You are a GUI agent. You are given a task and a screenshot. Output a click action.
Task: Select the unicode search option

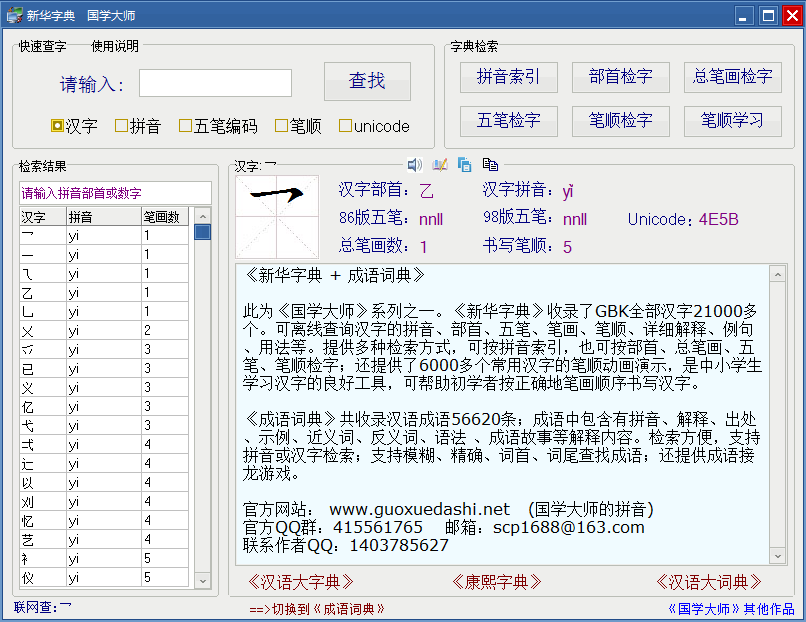pyautogui.click(x=346, y=126)
